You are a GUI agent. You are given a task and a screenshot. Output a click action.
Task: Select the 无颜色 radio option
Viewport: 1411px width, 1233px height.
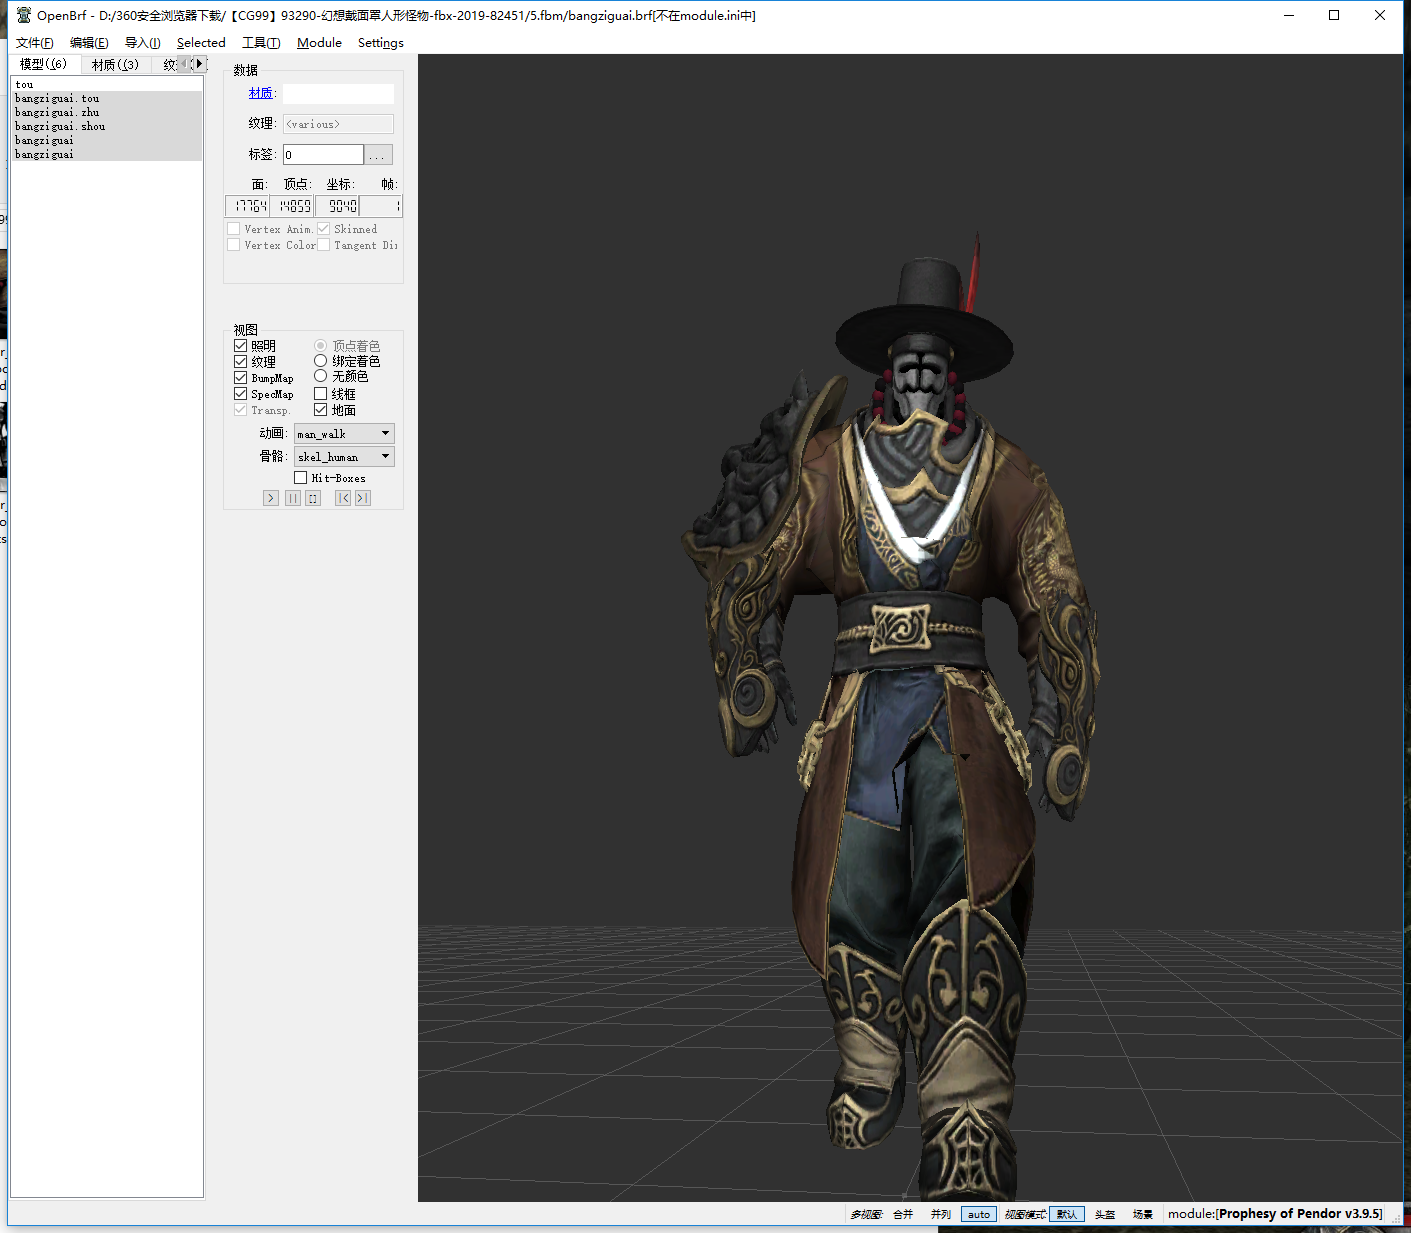click(x=320, y=376)
